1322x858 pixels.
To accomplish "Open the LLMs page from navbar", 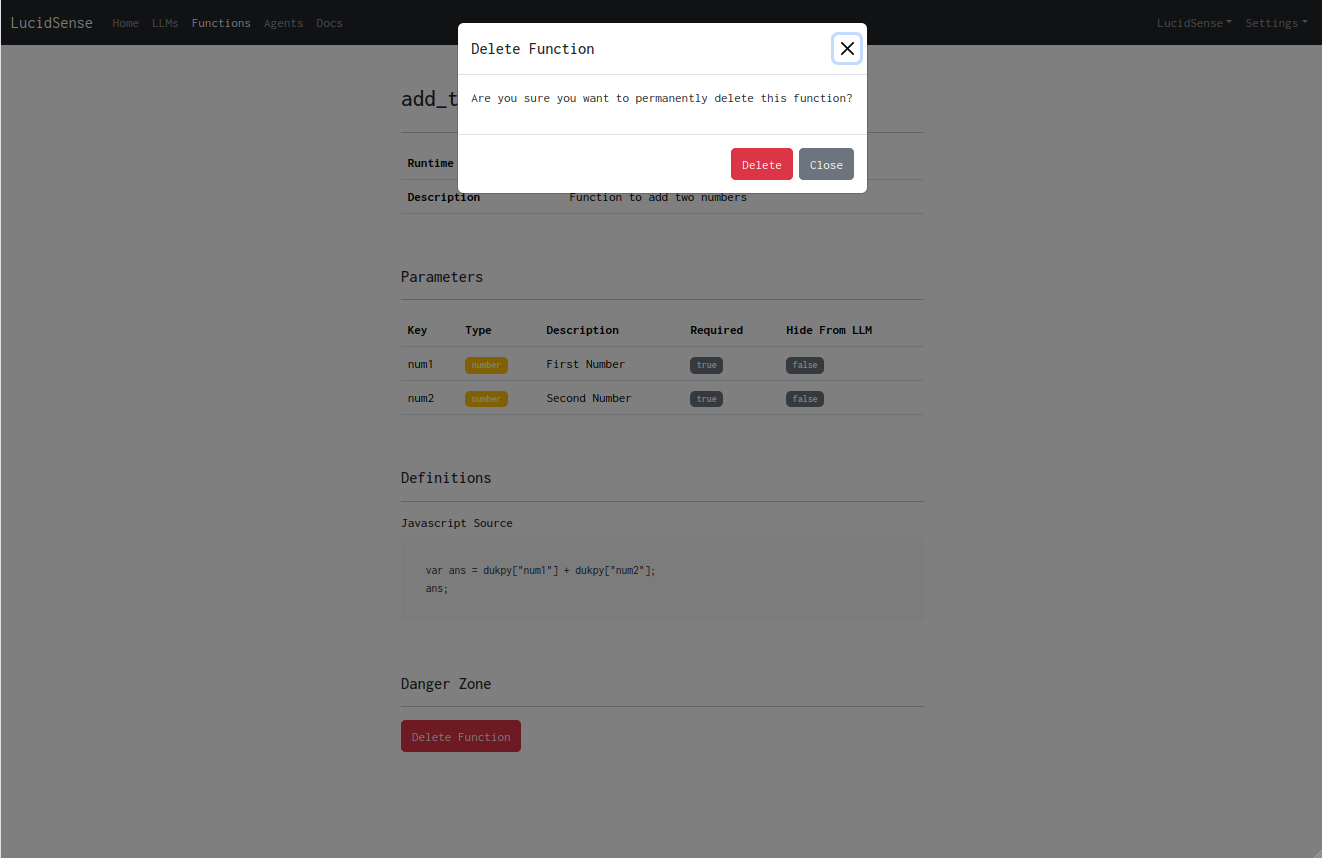I will (165, 23).
